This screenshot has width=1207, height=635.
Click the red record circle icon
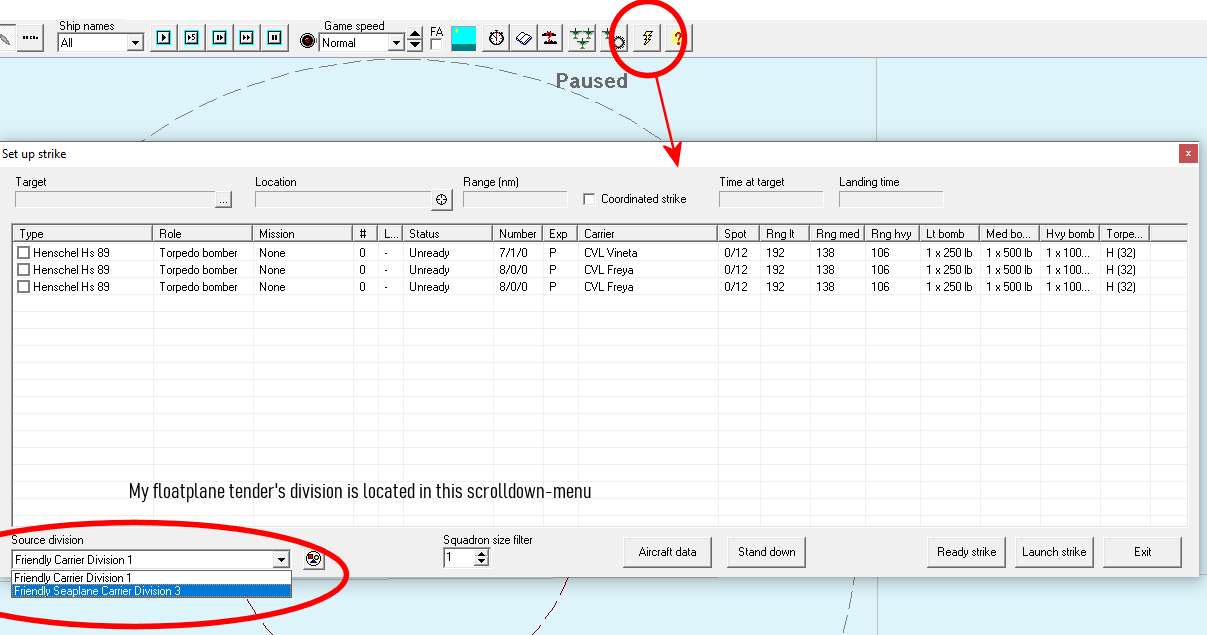pyautogui.click(x=308, y=42)
